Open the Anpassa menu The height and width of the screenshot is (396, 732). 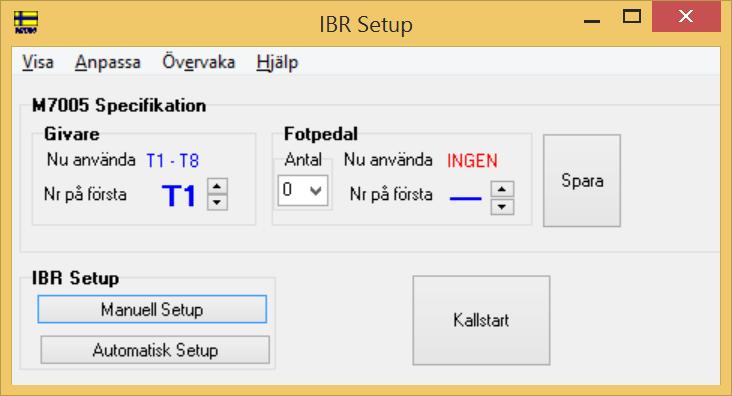click(108, 62)
